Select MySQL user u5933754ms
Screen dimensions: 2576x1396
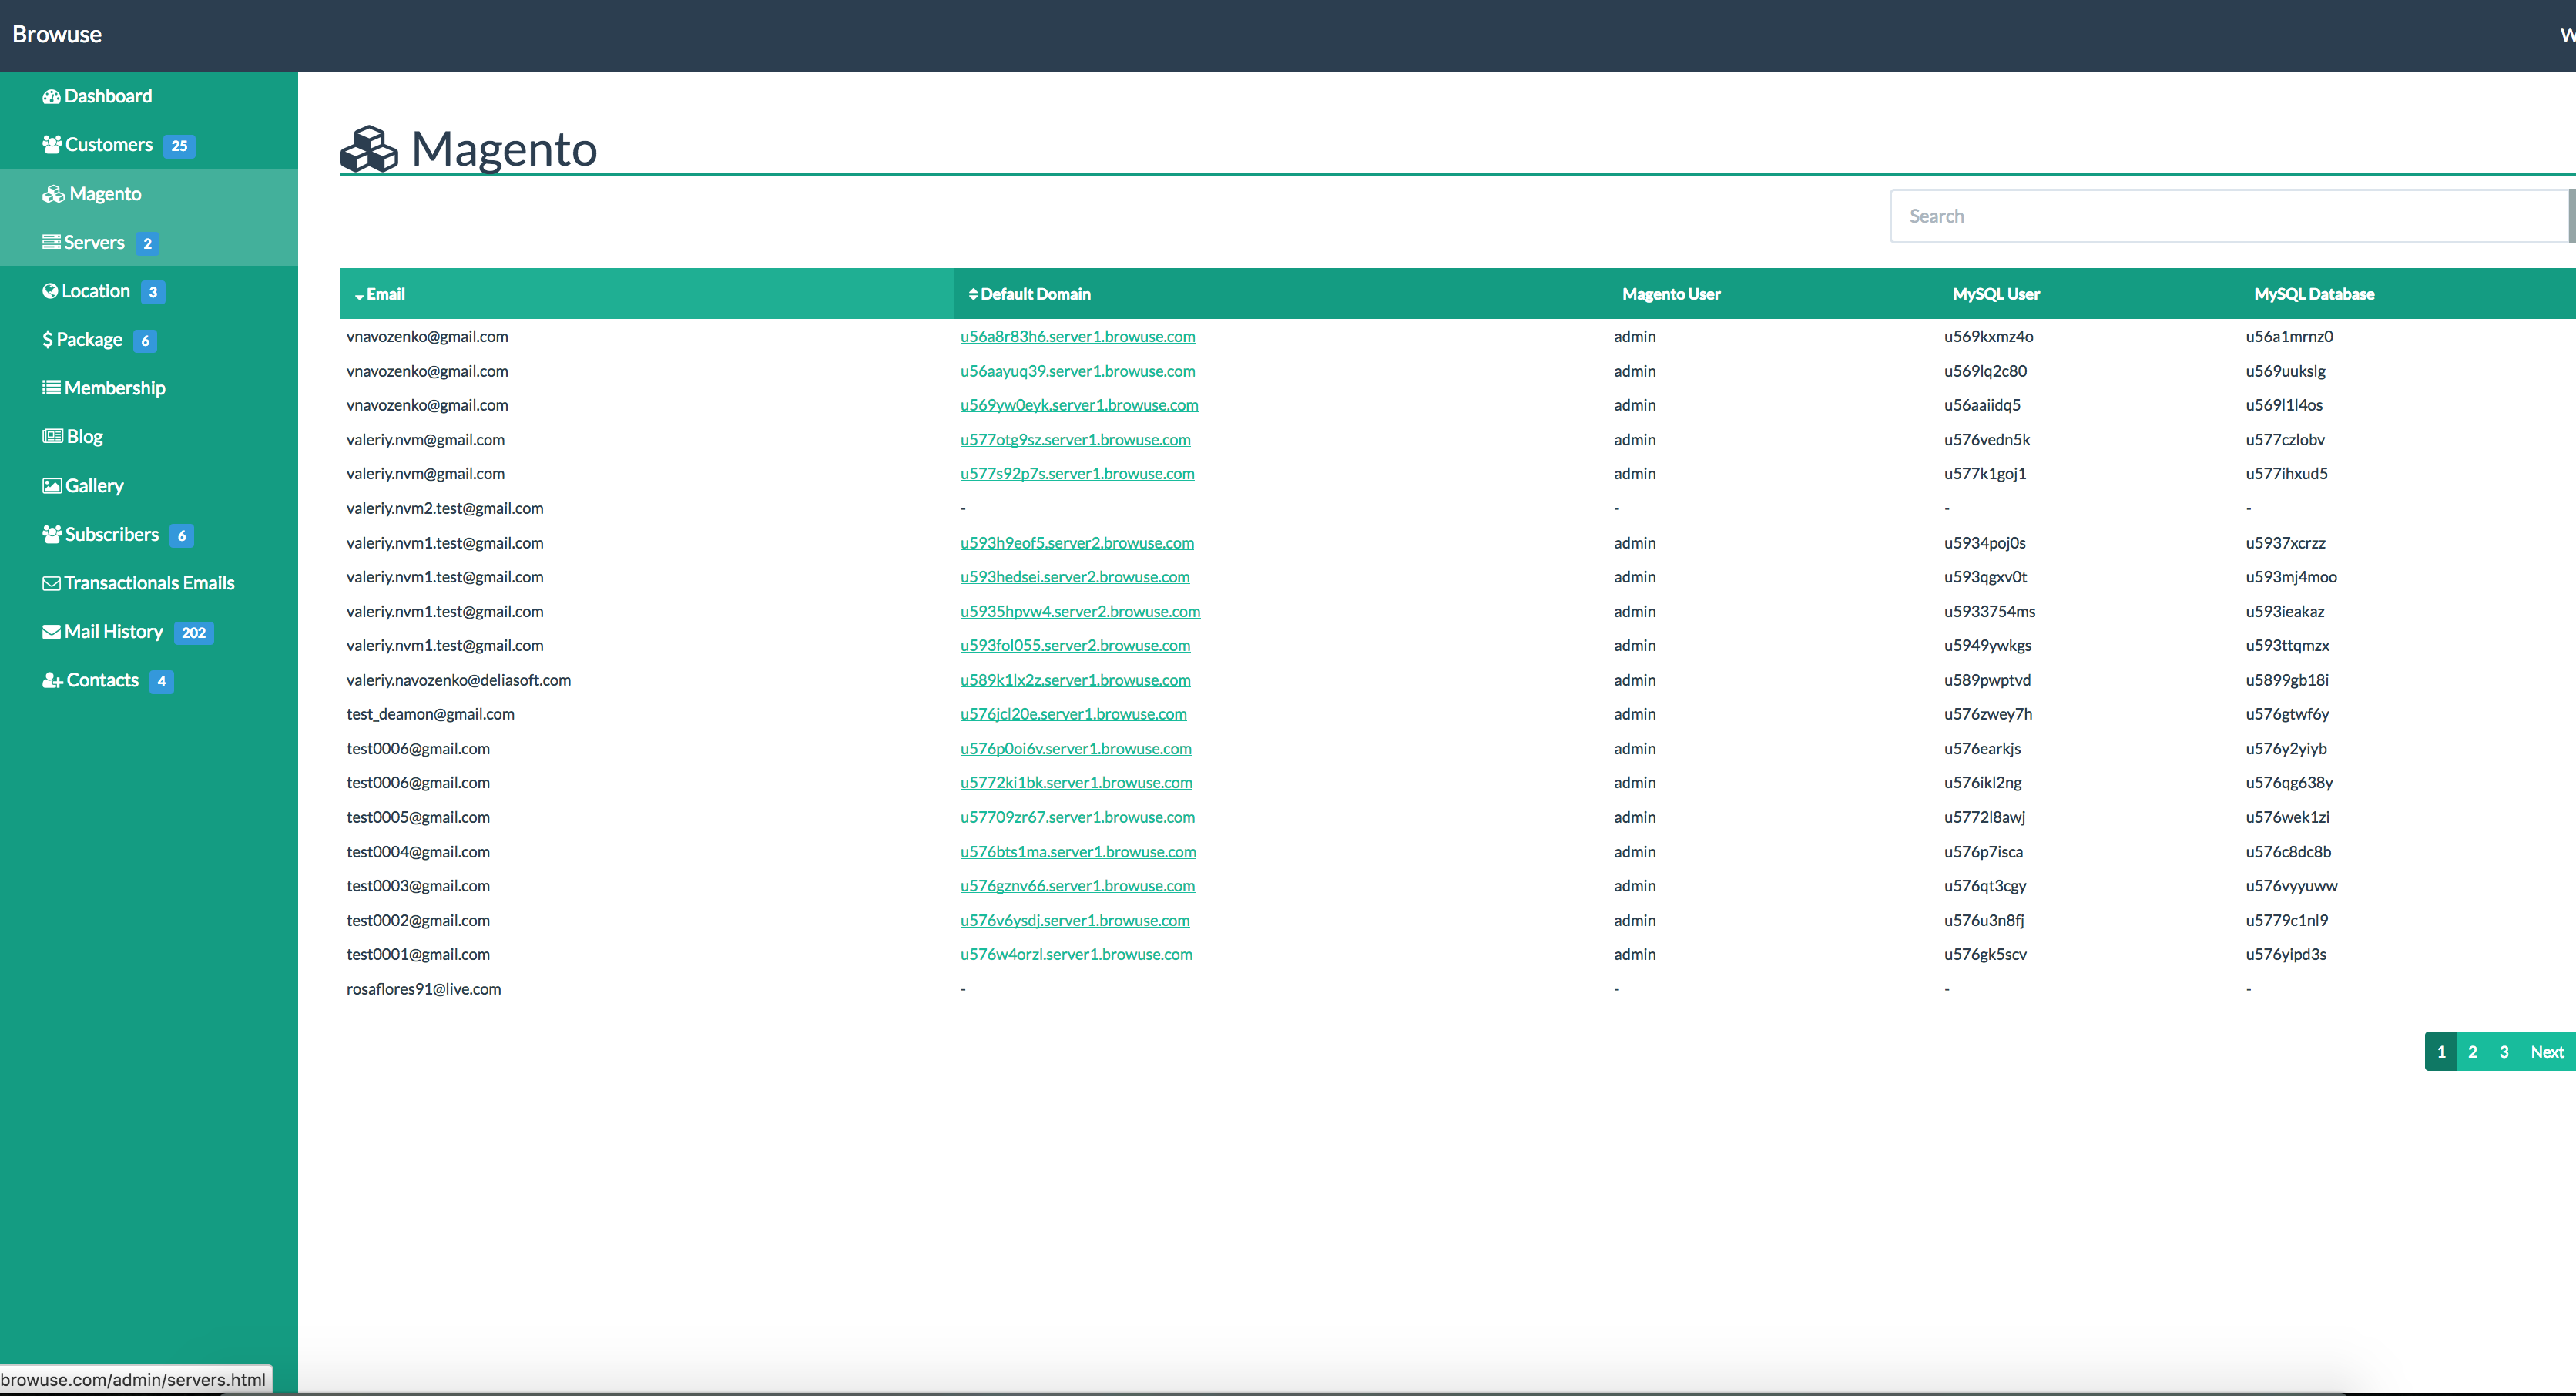(x=1989, y=612)
